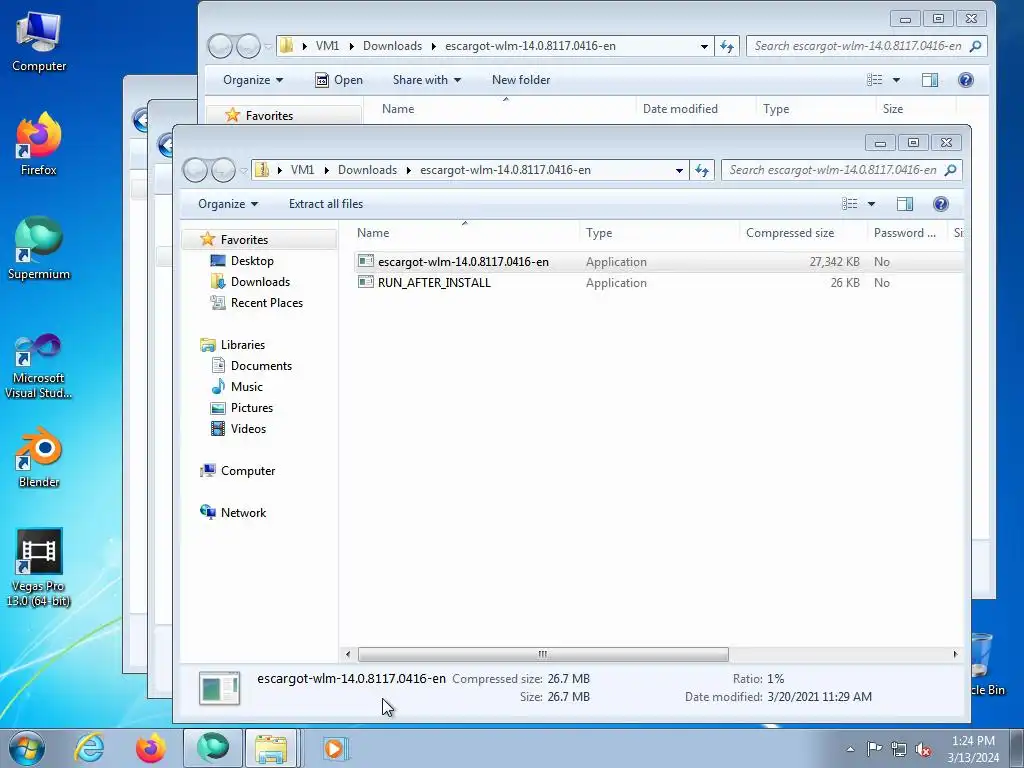Open the front window's address bar history dropdown

point(679,170)
